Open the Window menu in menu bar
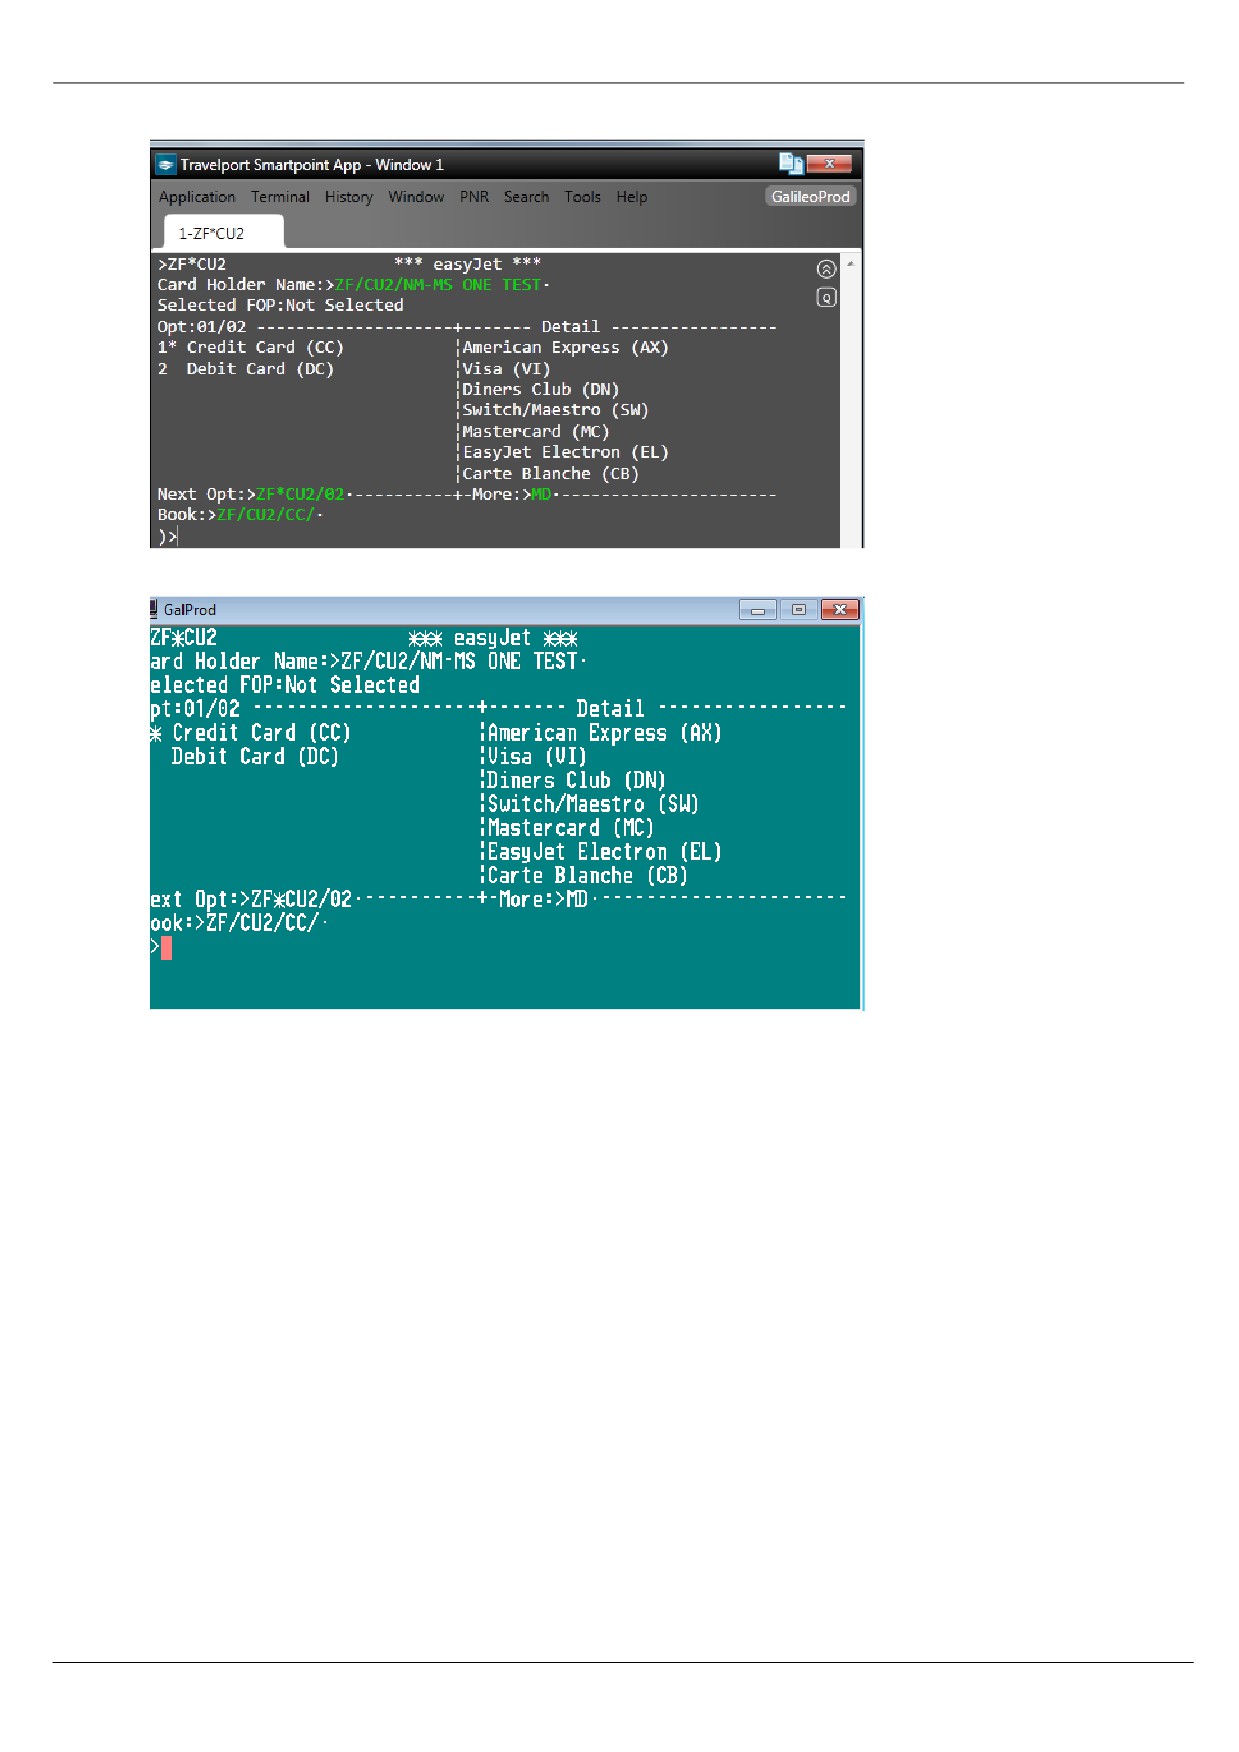 (x=416, y=197)
